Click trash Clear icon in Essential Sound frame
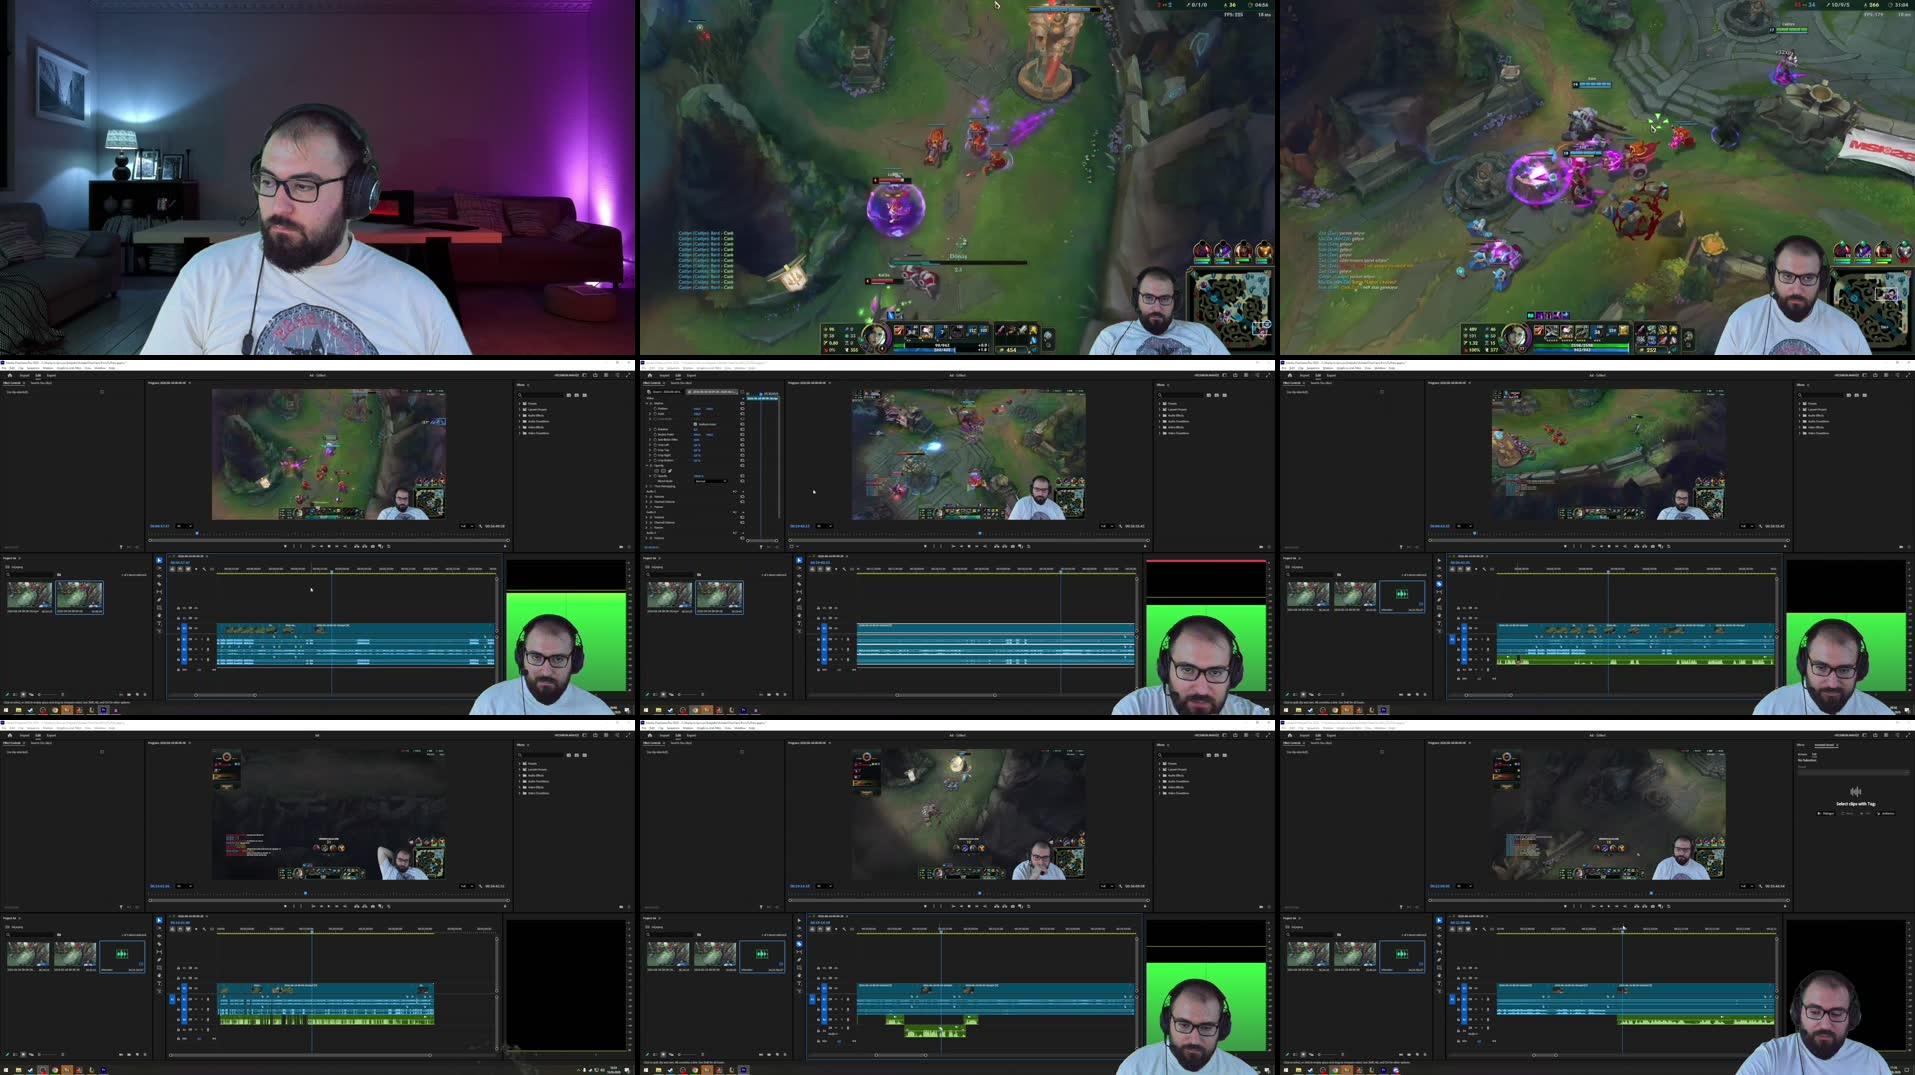This screenshot has width=1915, height=1075. tap(1425, 1054)
